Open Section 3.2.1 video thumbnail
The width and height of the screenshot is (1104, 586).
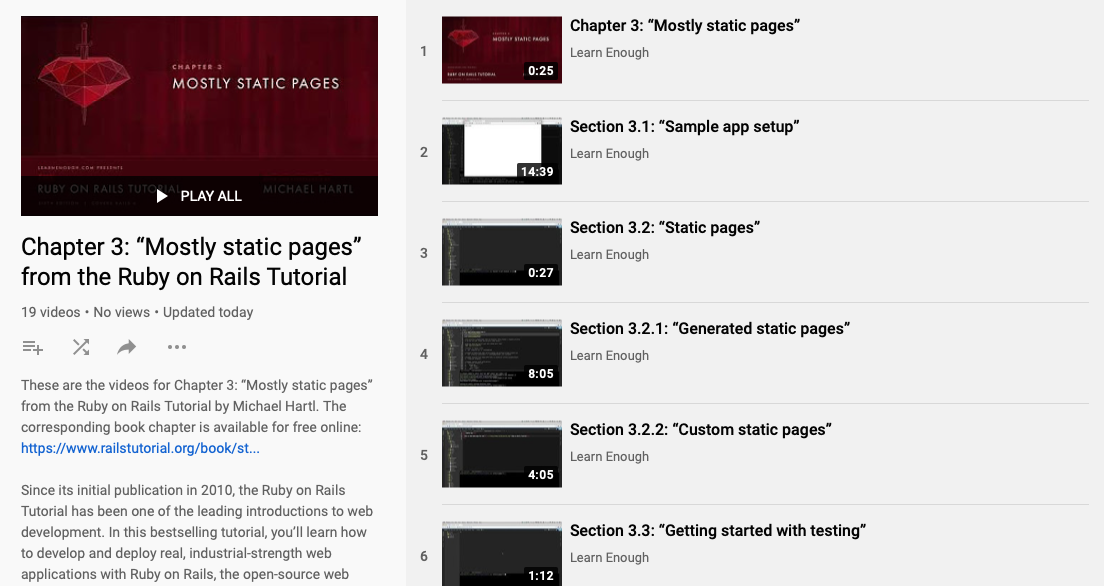click(x=501, y=353)
